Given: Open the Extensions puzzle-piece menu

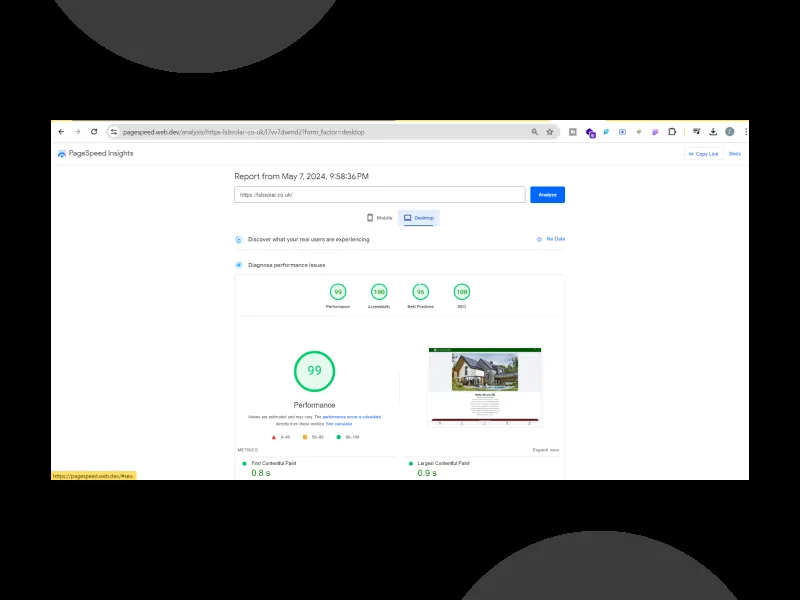Looking at the screenshot, I should click(x=672, y=132).
